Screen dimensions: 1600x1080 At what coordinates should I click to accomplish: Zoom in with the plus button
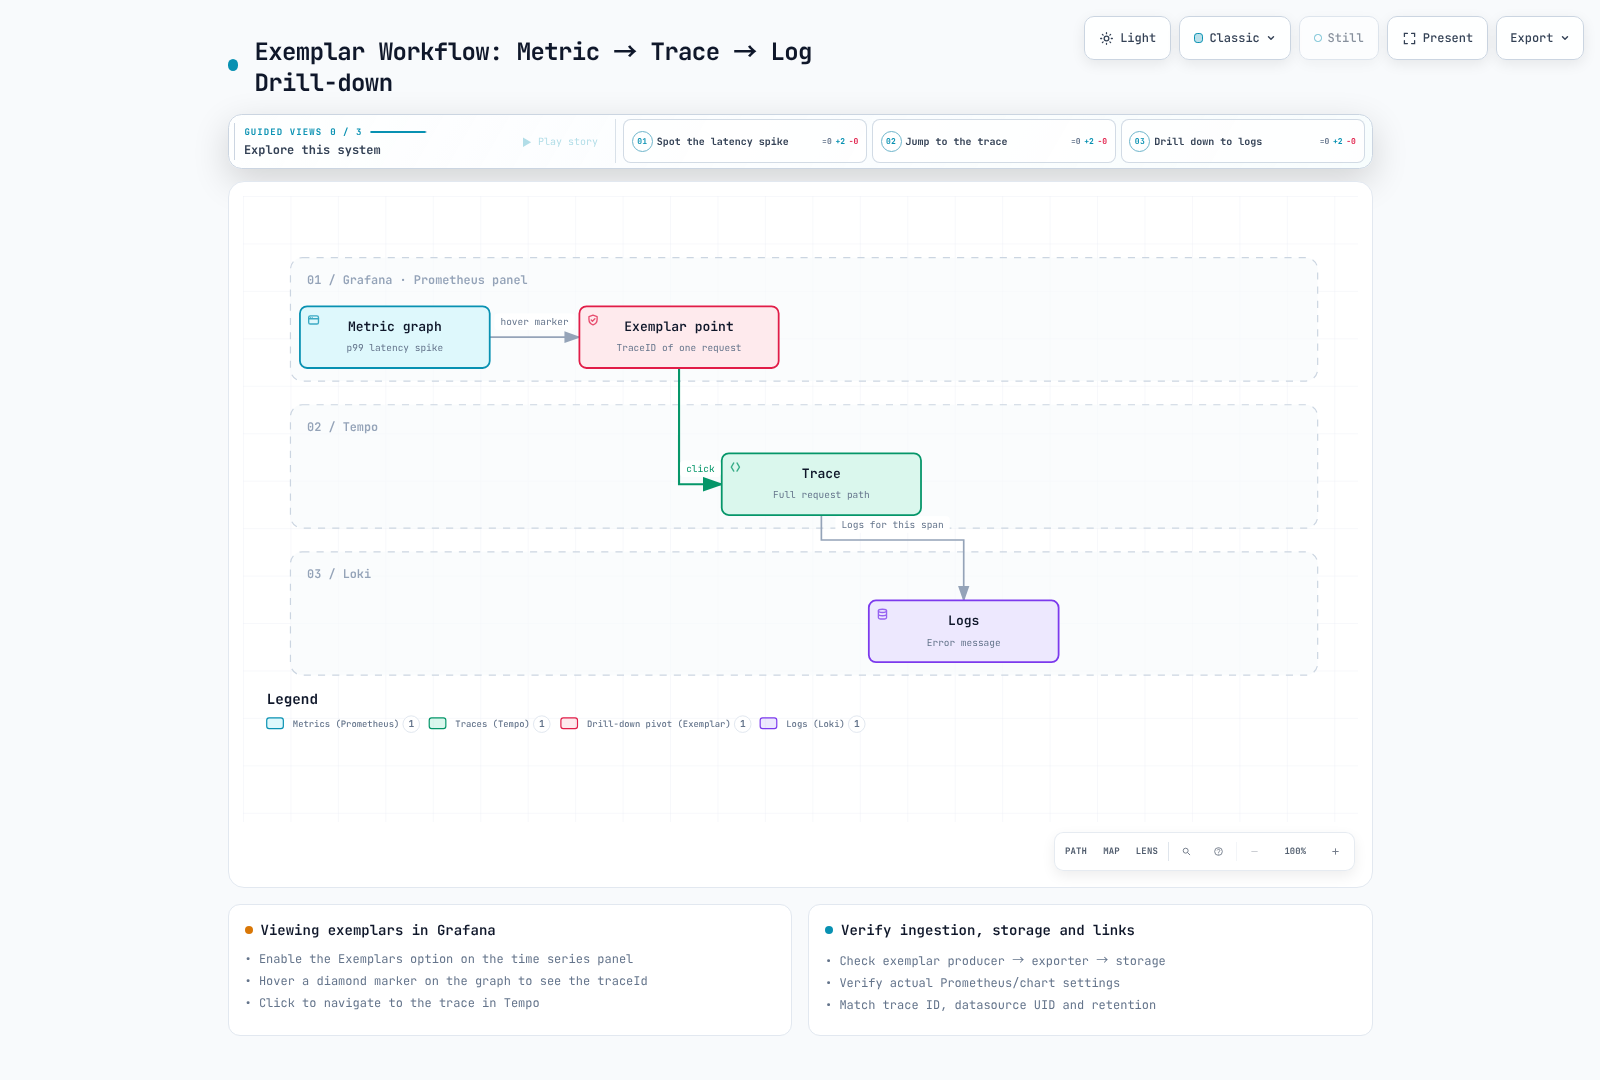[x=1335, y=852]
